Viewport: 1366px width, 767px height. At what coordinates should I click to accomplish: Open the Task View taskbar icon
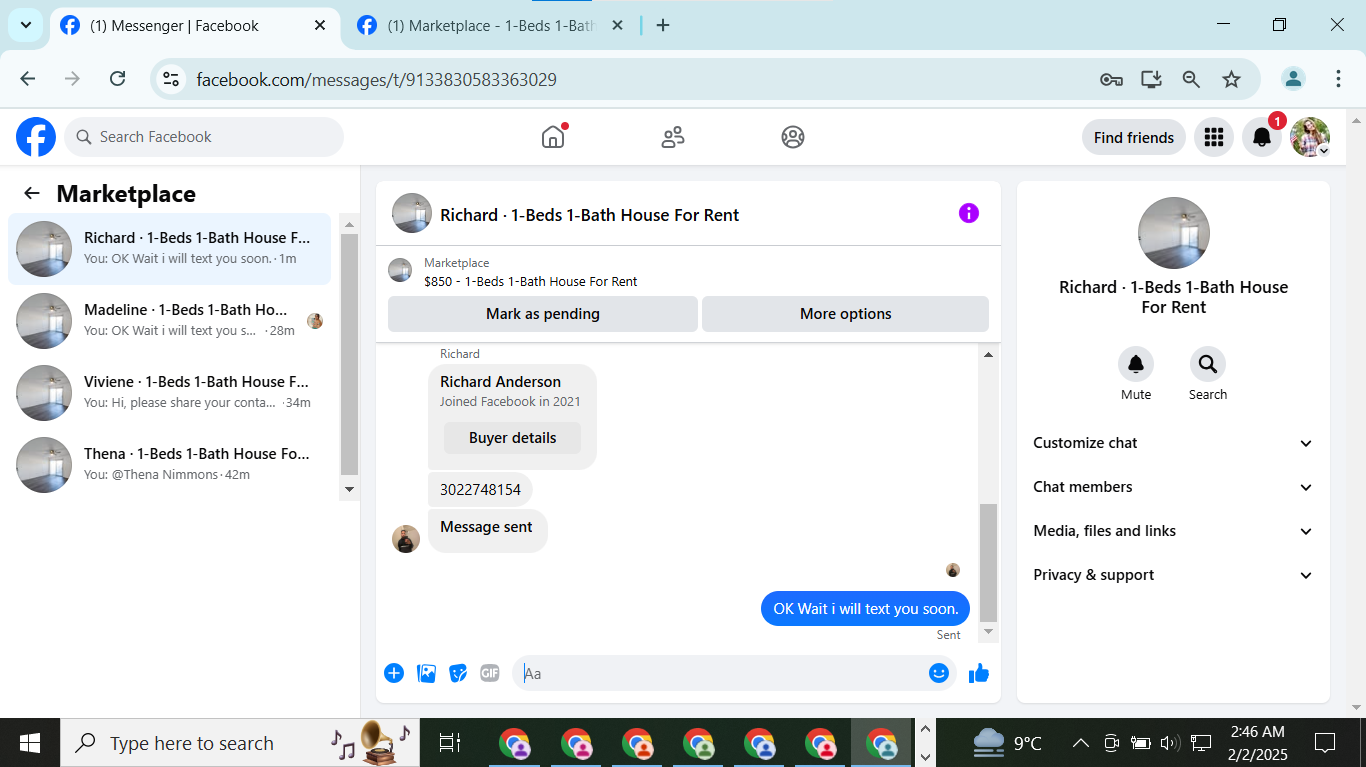(450, 743)
